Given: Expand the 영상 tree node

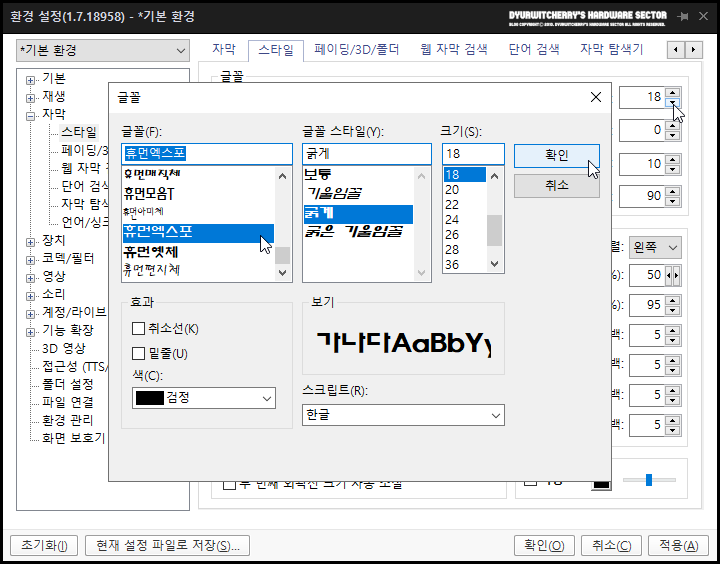Looking at the screenshot, I should click(30, 278).
